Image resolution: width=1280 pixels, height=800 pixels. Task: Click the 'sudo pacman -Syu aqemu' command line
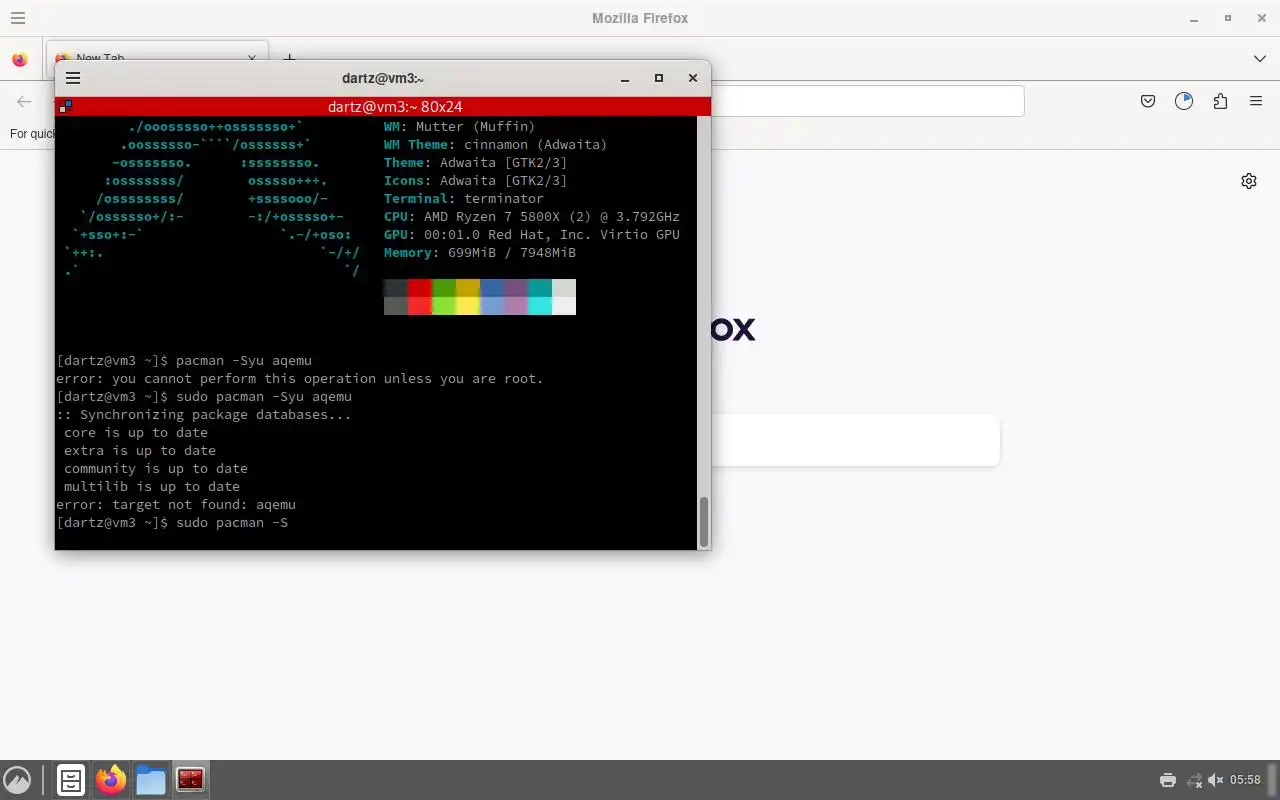tap(204, 397)
